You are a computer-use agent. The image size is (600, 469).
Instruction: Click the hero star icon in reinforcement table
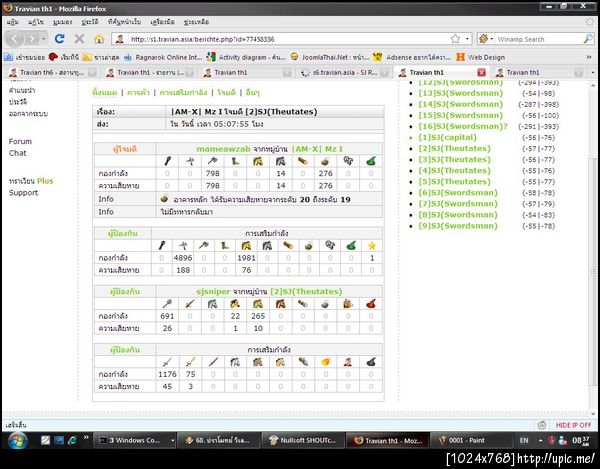click(x=372, y=246)
